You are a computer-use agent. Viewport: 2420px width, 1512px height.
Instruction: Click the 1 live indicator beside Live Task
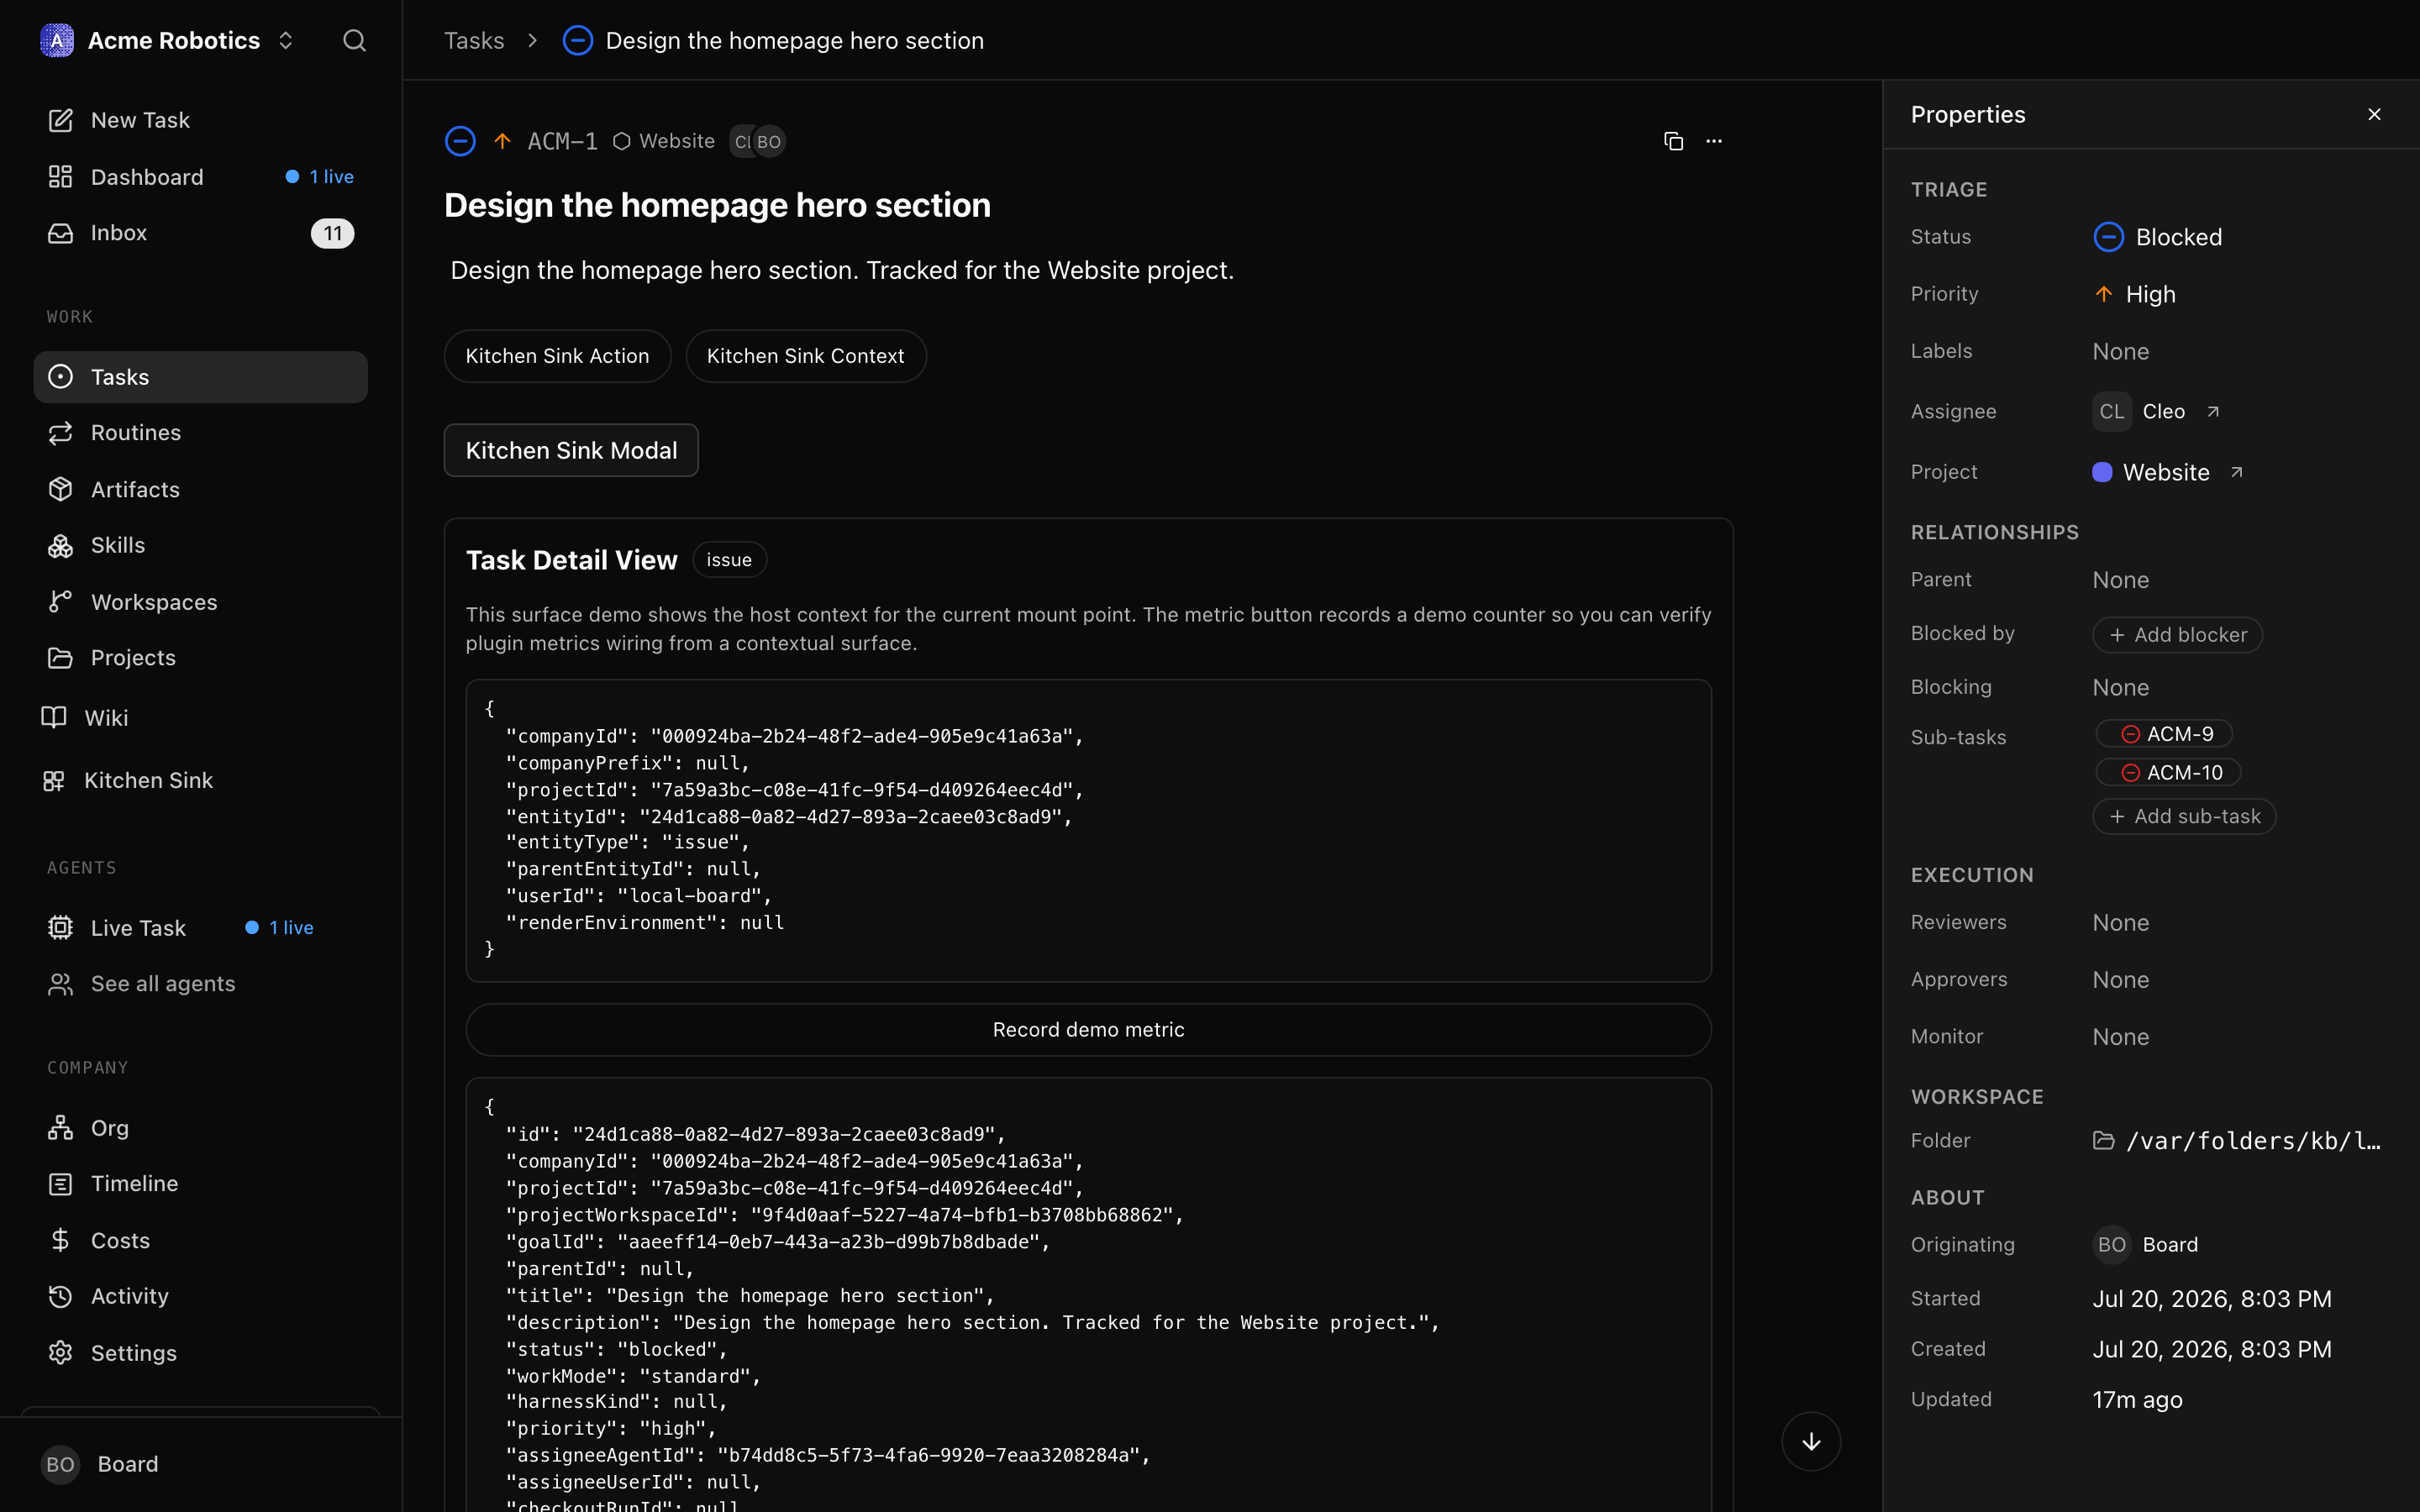280,927
